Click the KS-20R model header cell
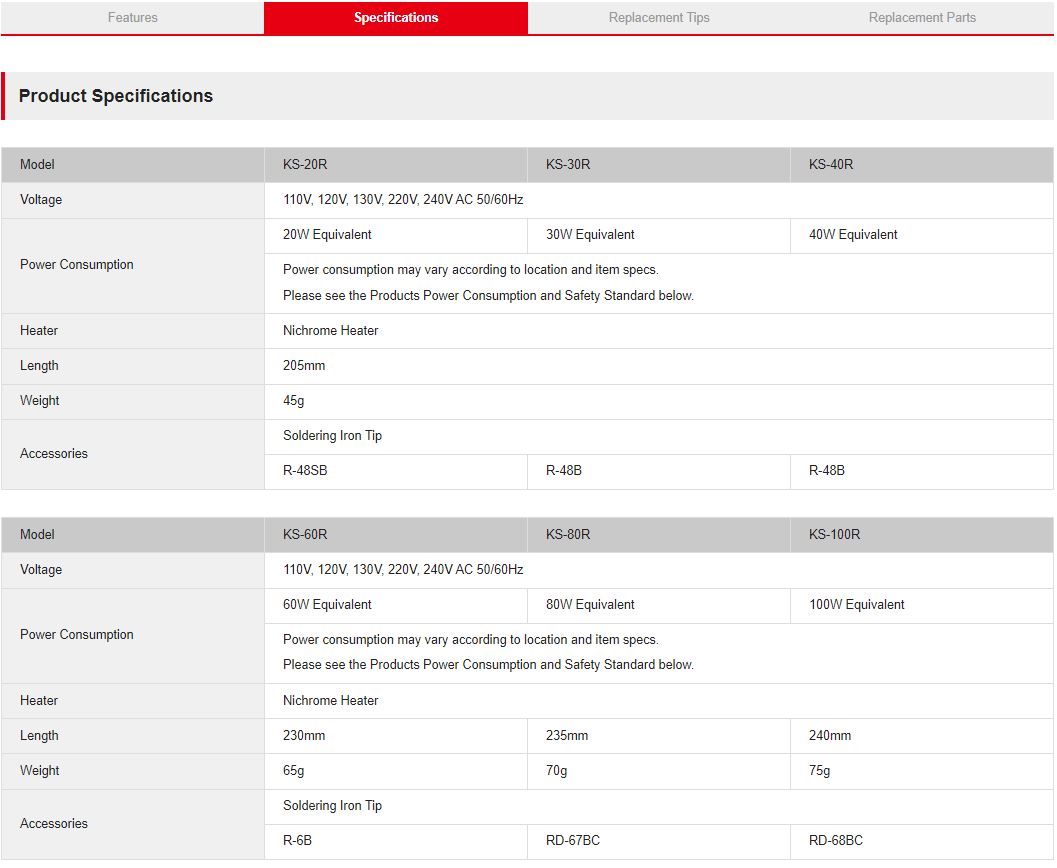Screen dimensions: 1057x868 click(305, 165)
